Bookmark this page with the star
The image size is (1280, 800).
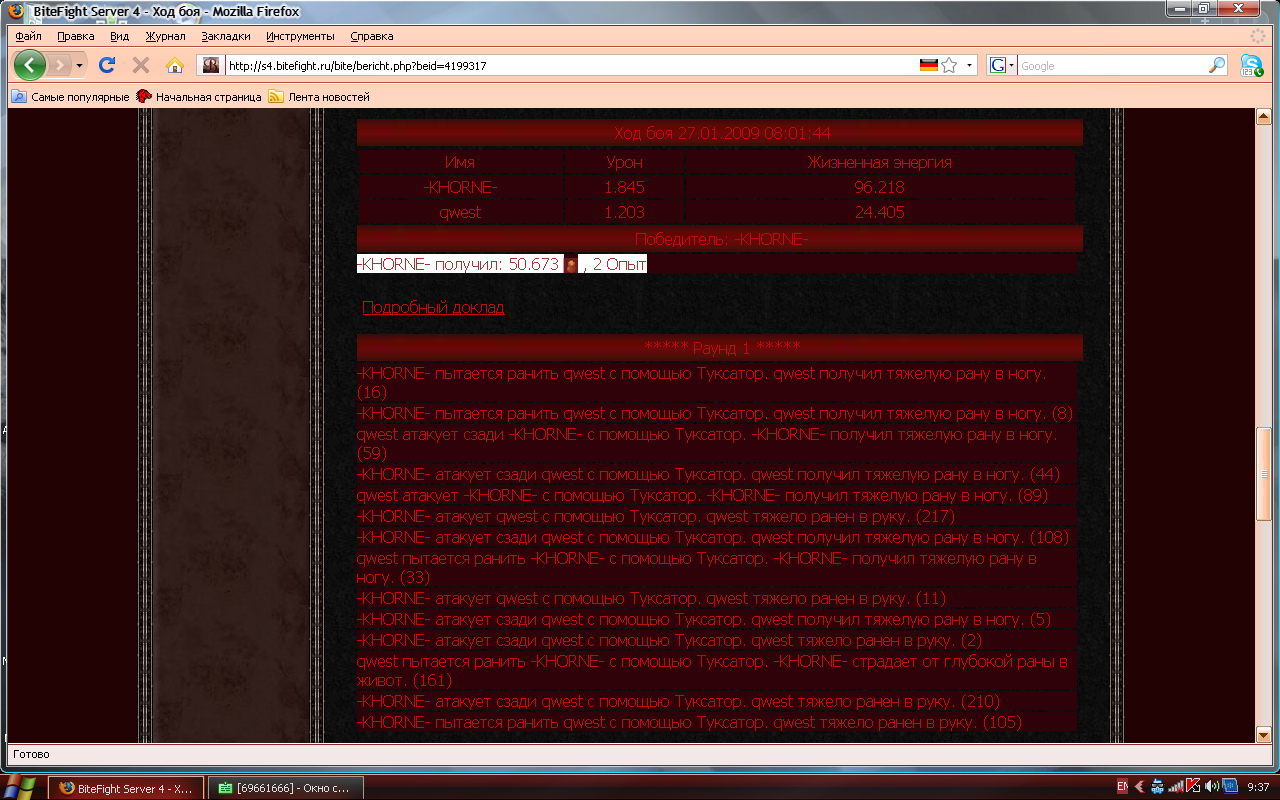[x=949, y=66]
